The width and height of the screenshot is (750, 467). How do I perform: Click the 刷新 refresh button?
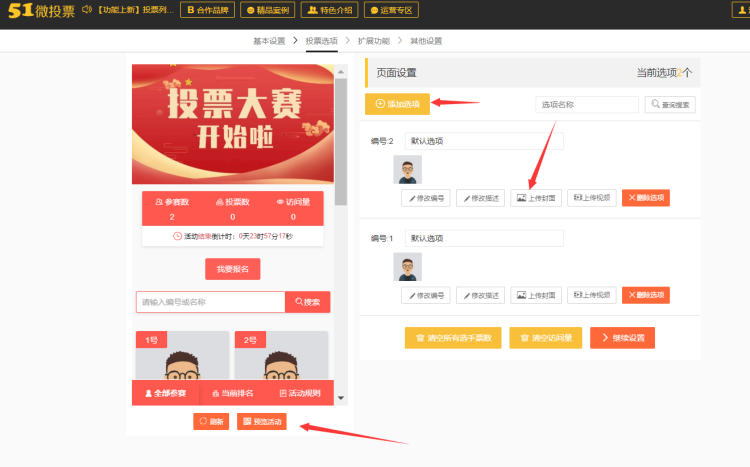click(211, 422)
